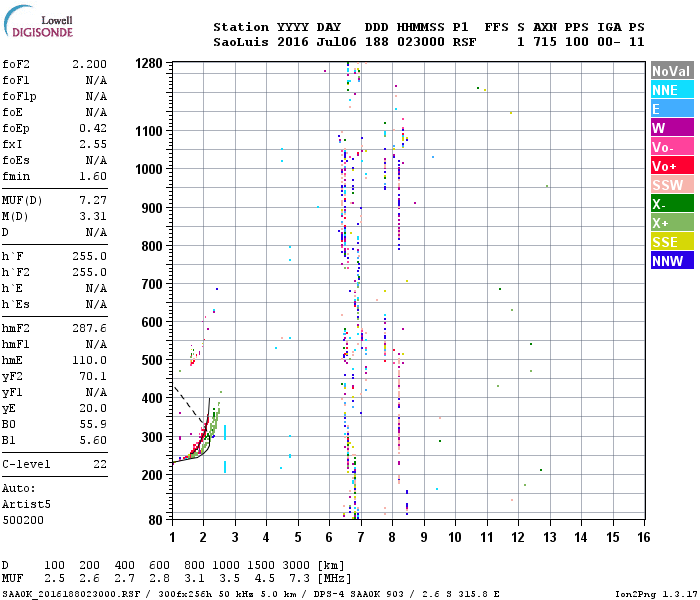700x600 pixels.
Task: Click the h`F value 255.0
Action: tap(89, 256)
